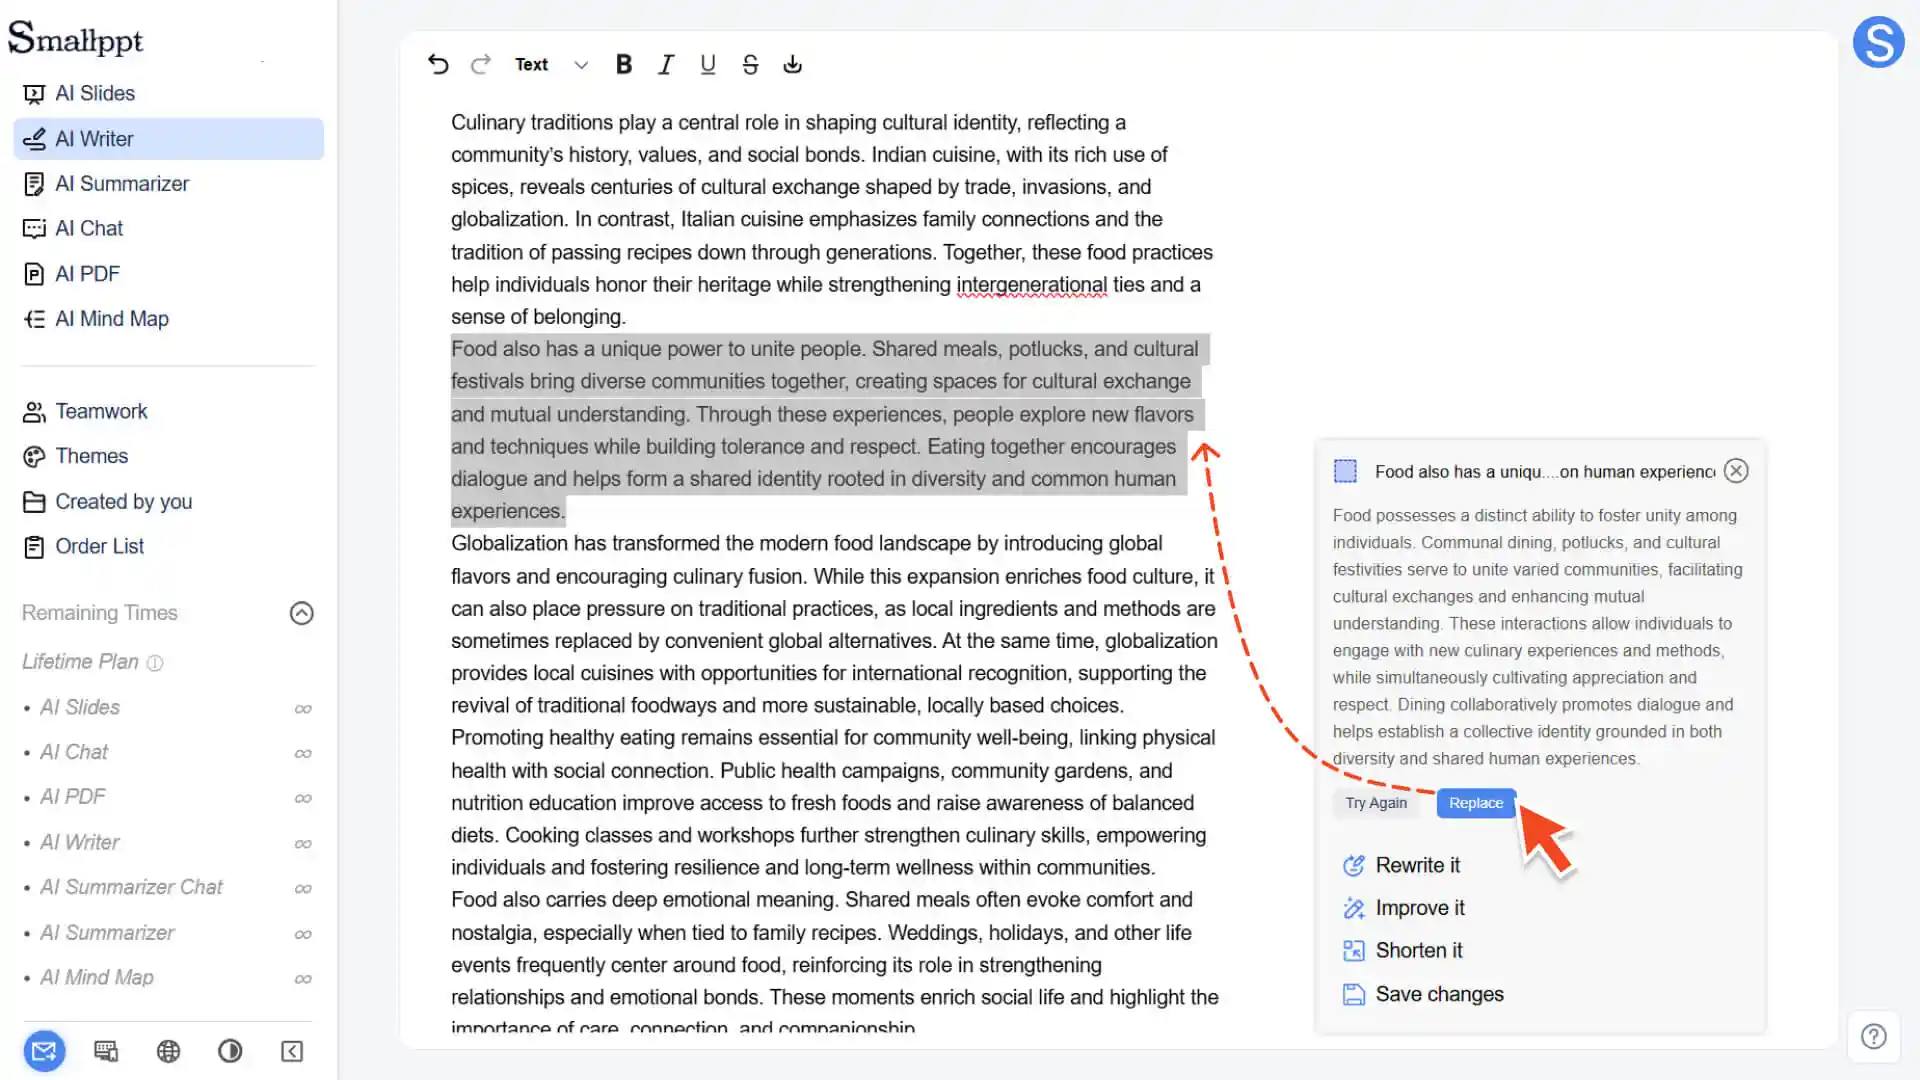Click the Redo arrow icon
This screenshot has height=1080, width=1920.
click(x=481, y=64)
